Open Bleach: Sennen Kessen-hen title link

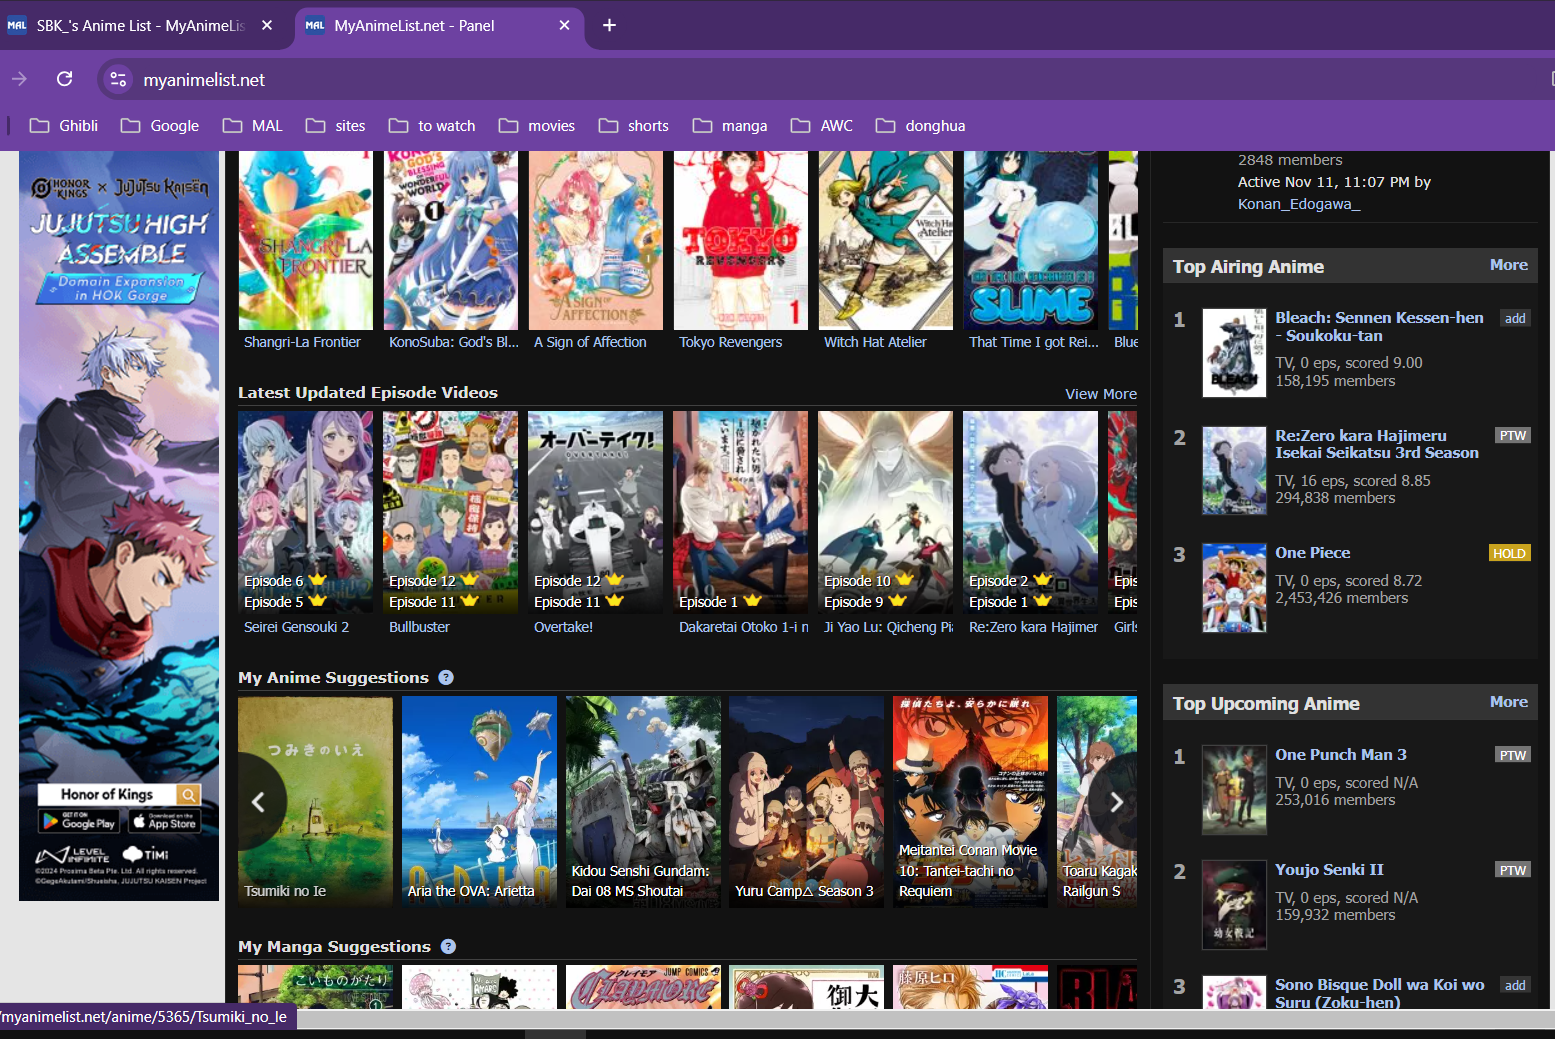coord(1379,326)
